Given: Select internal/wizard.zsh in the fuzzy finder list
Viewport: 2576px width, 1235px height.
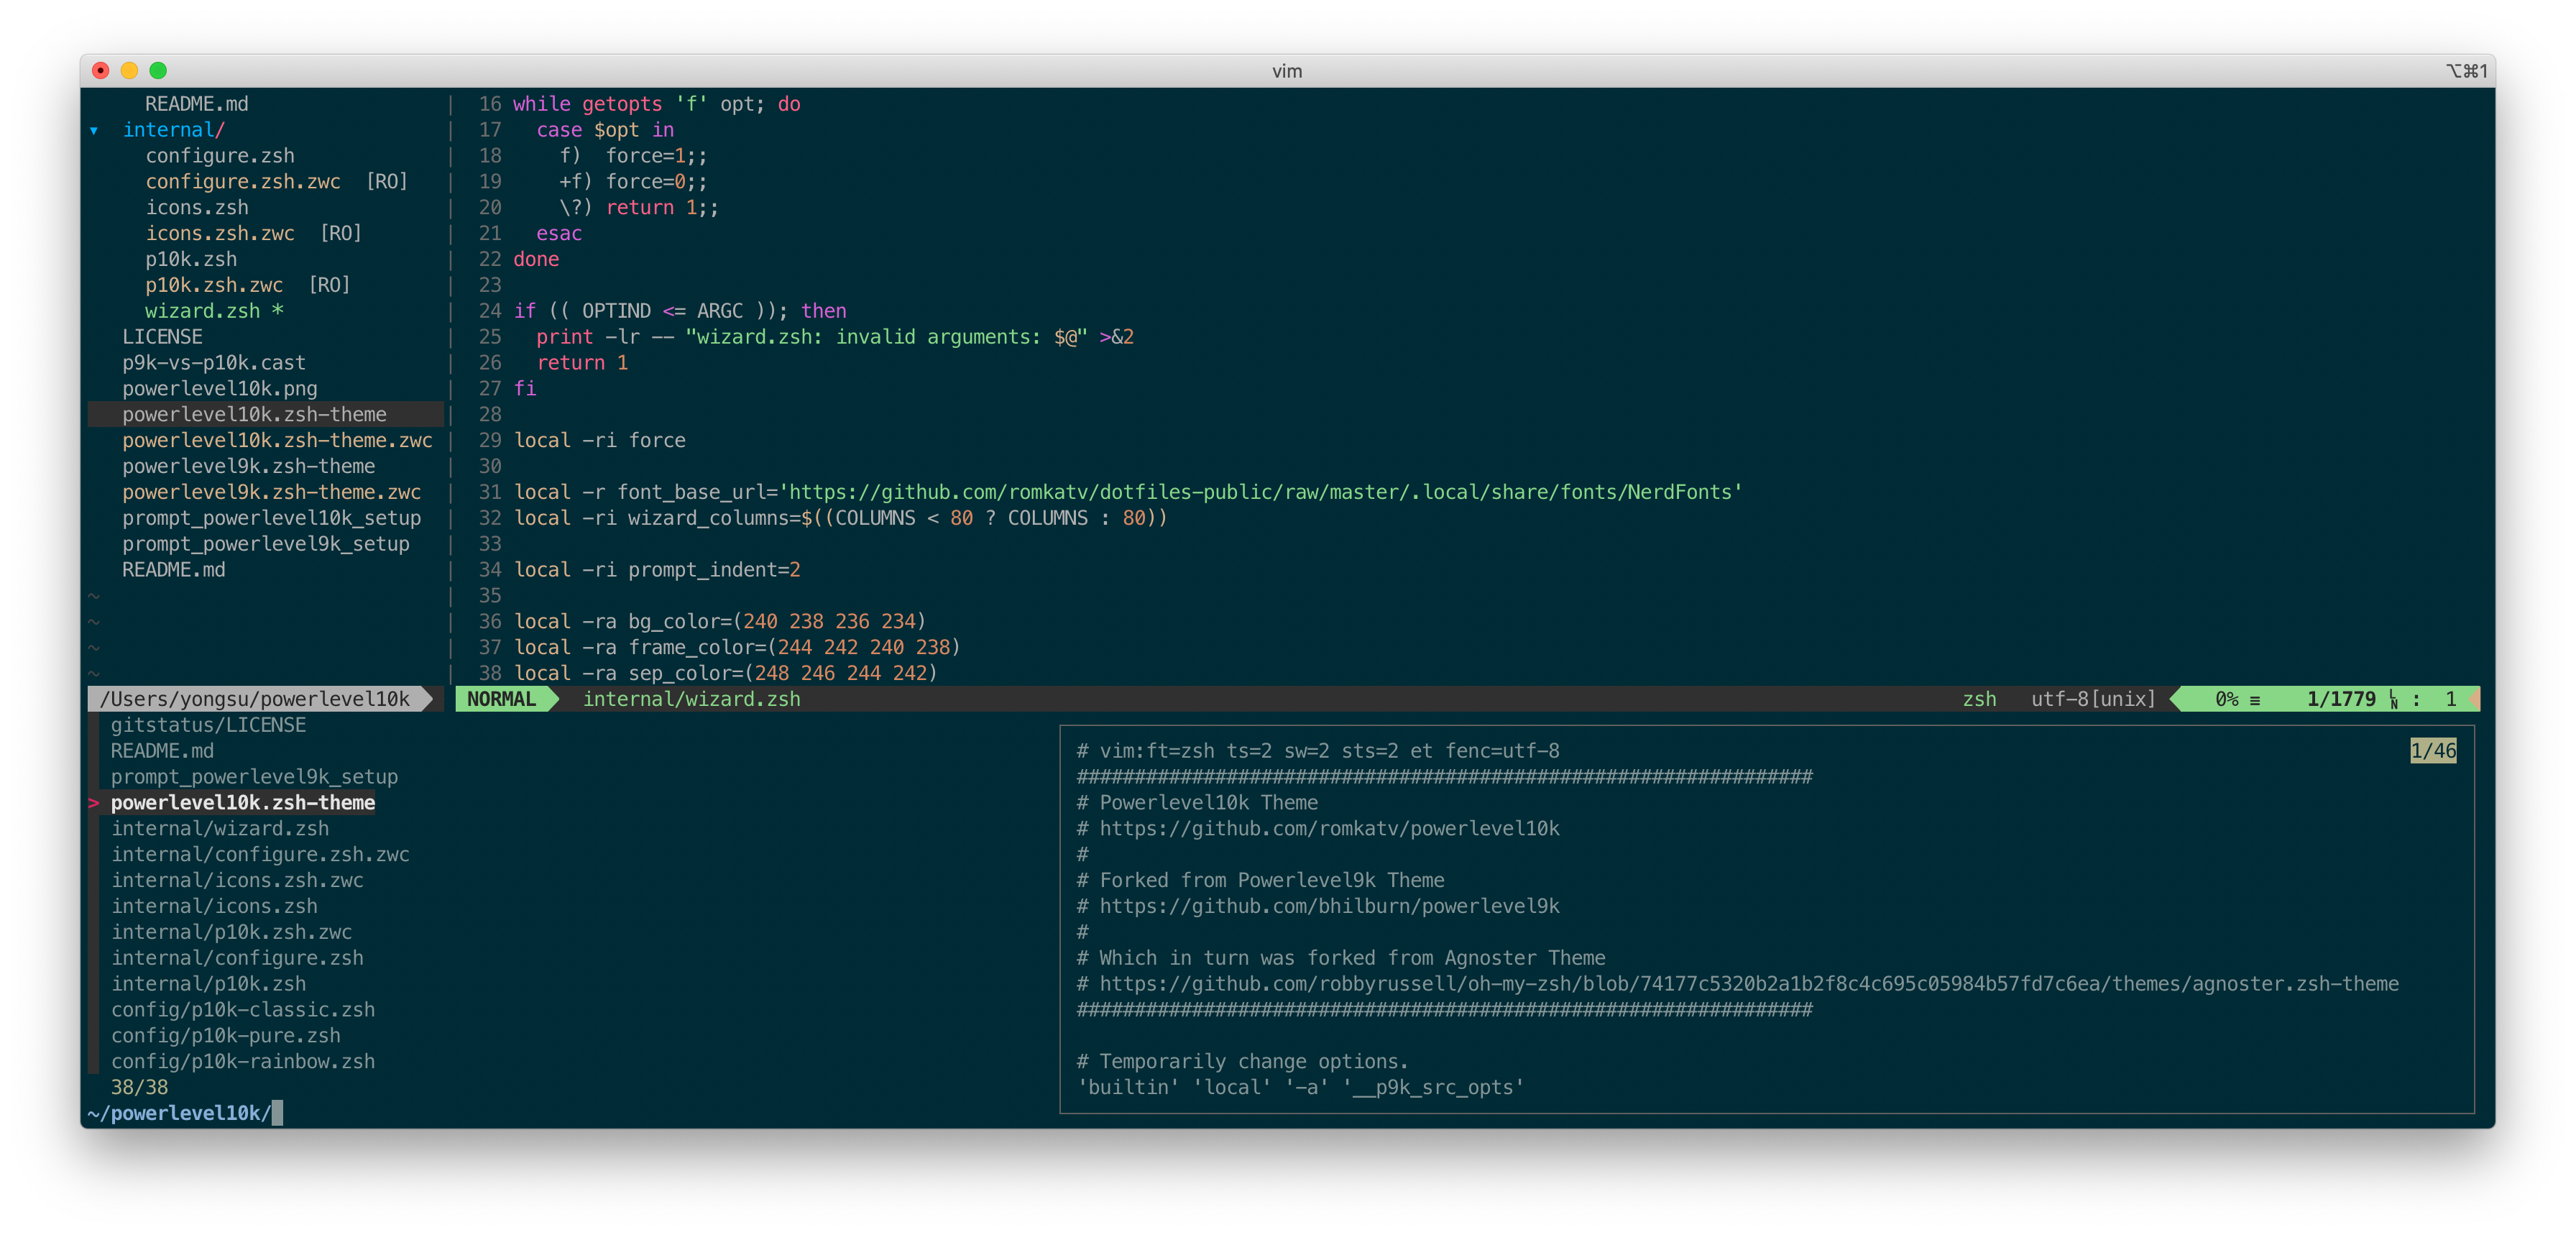Looking at the screenshot, I should coord(220,828).
